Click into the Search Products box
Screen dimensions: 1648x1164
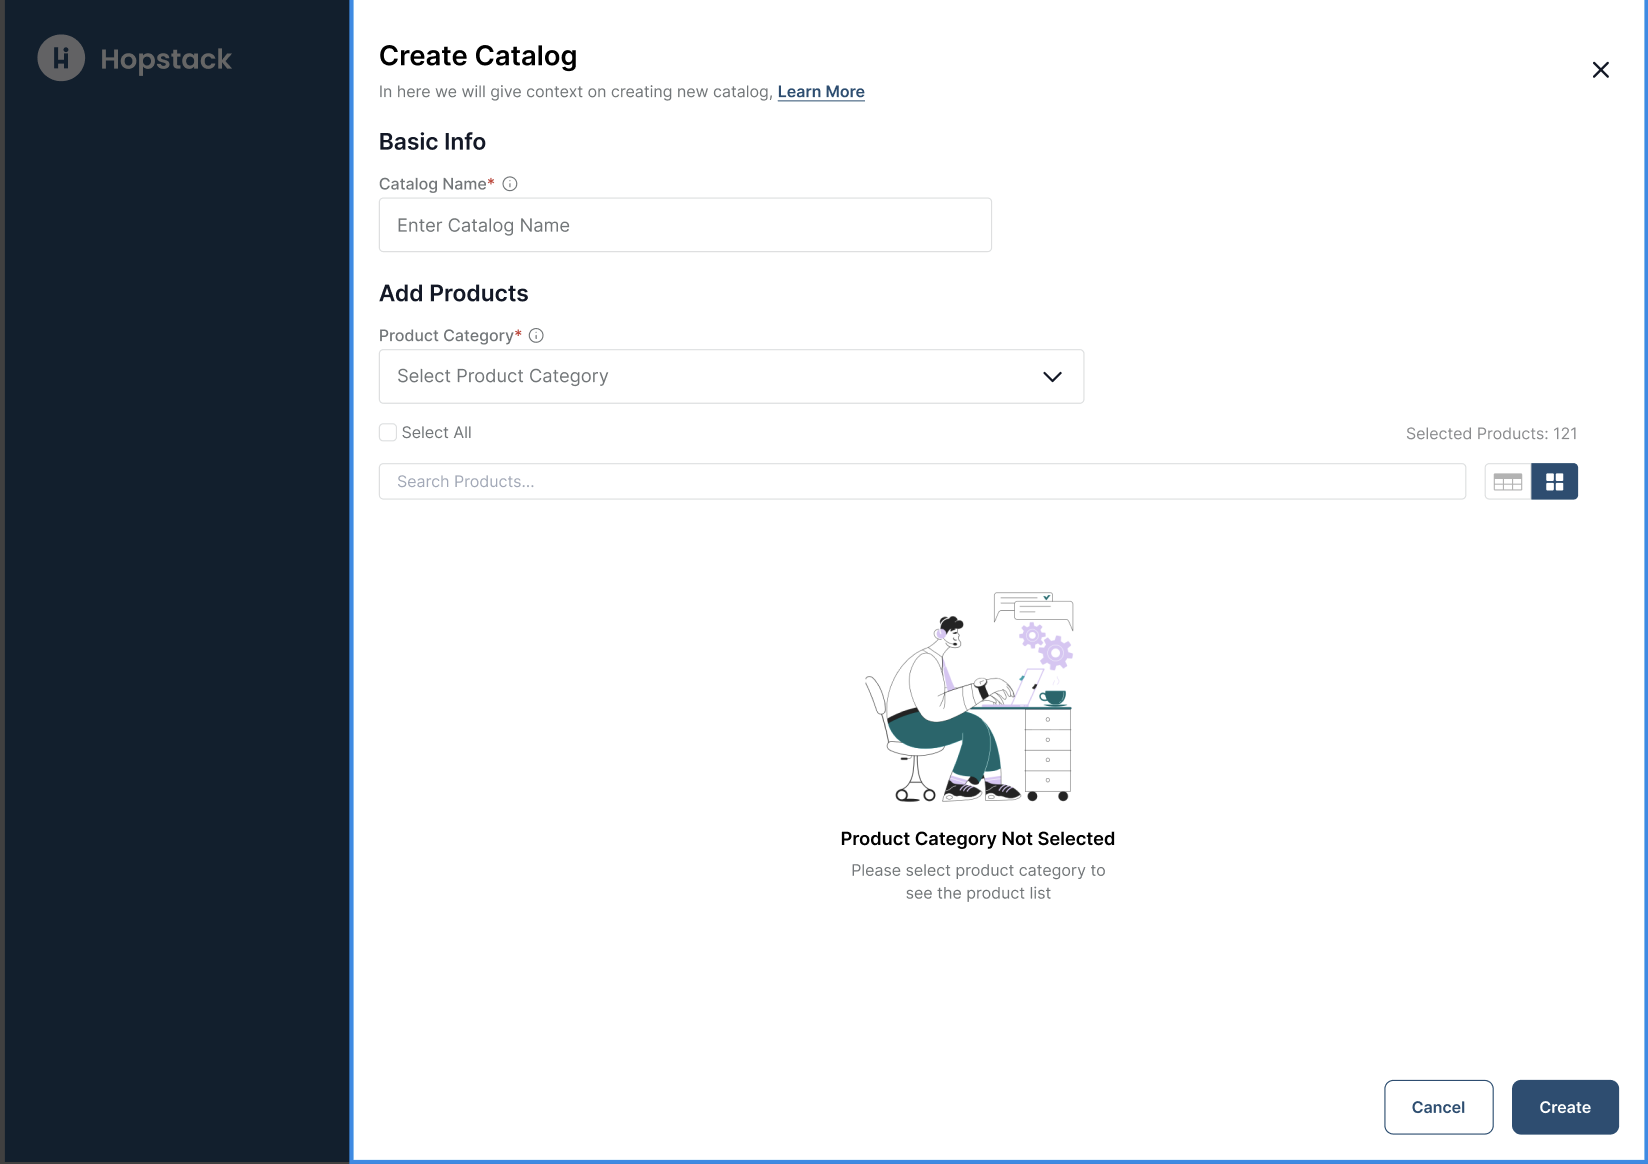click(921, 482)
